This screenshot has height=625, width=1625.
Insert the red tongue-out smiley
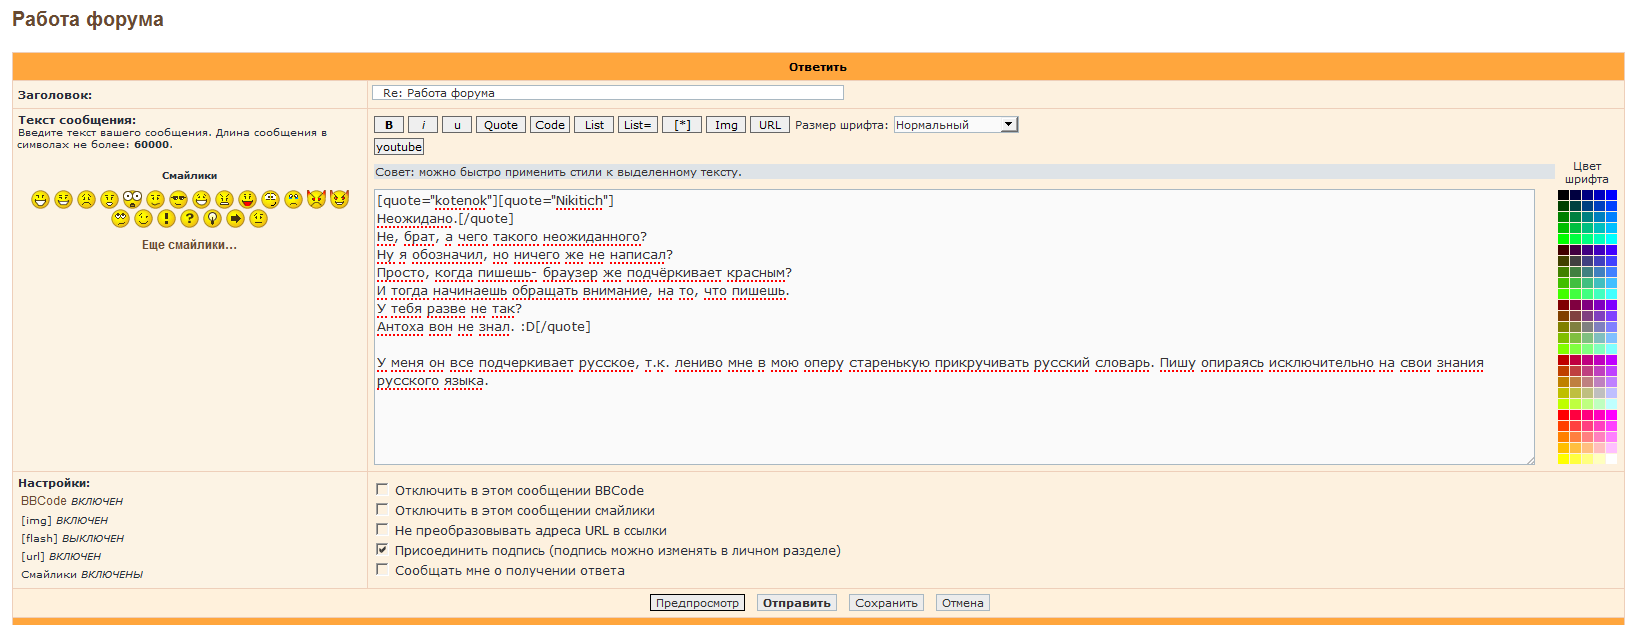pyautogui.click(x=247, y=199)
